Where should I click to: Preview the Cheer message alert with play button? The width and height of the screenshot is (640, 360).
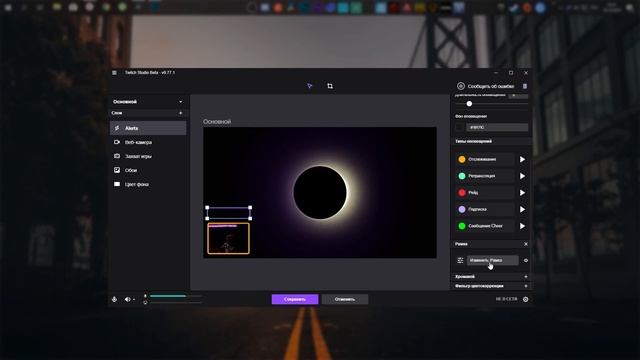(x=522, y=226)
